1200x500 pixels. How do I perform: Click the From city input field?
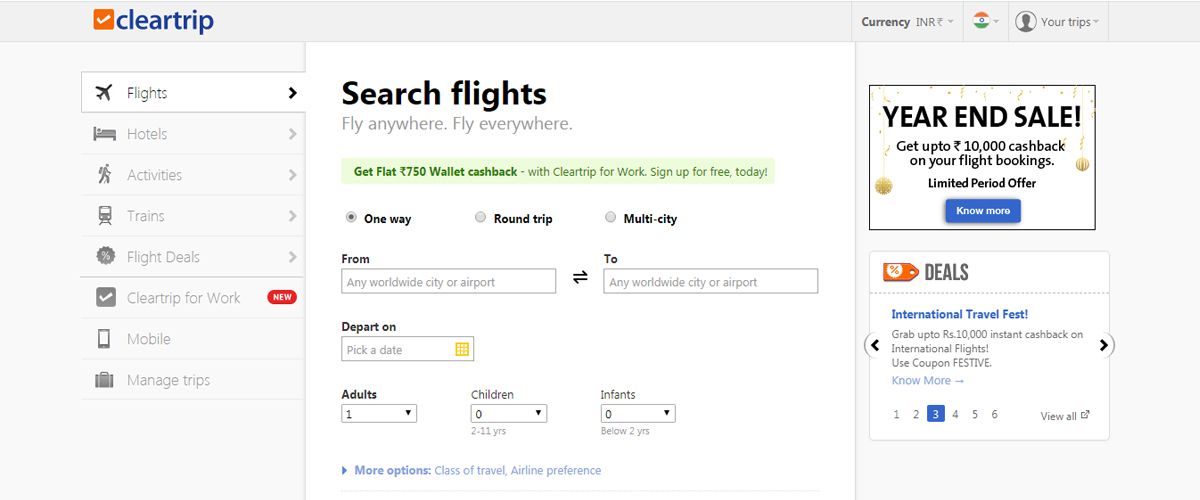click(448, 282)
